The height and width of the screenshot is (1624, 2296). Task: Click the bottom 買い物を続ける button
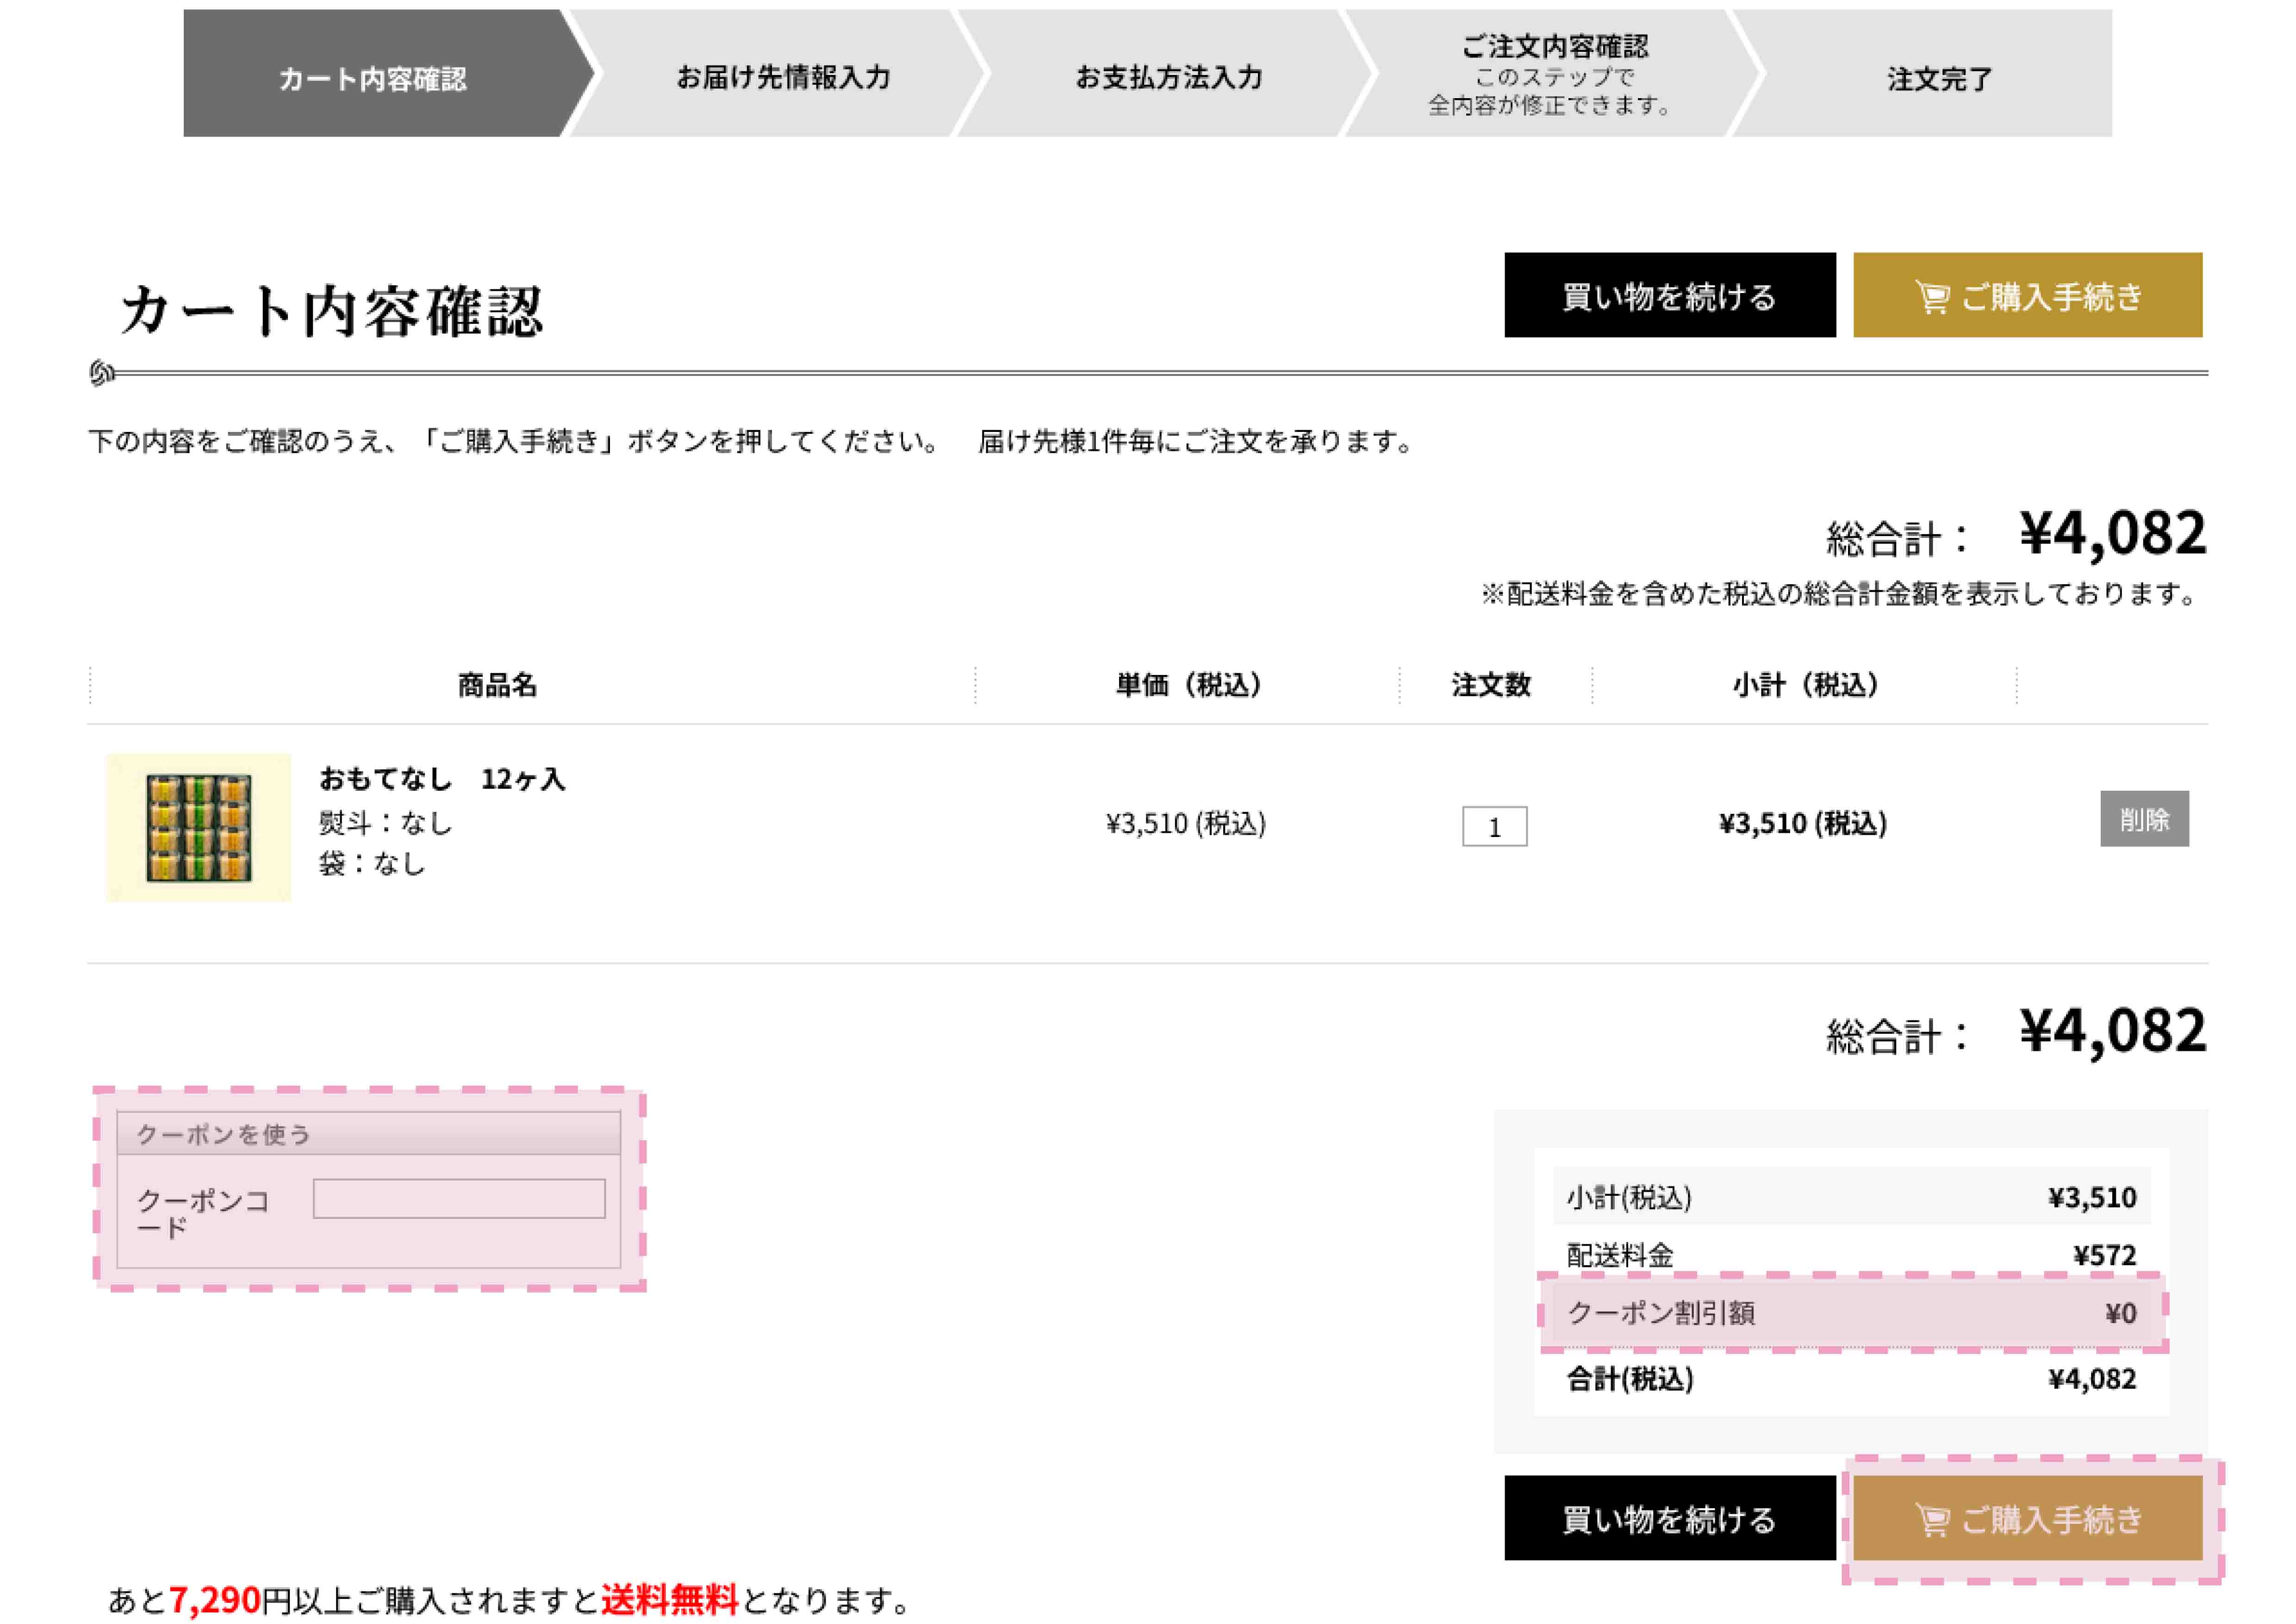coord(1669,1518)
